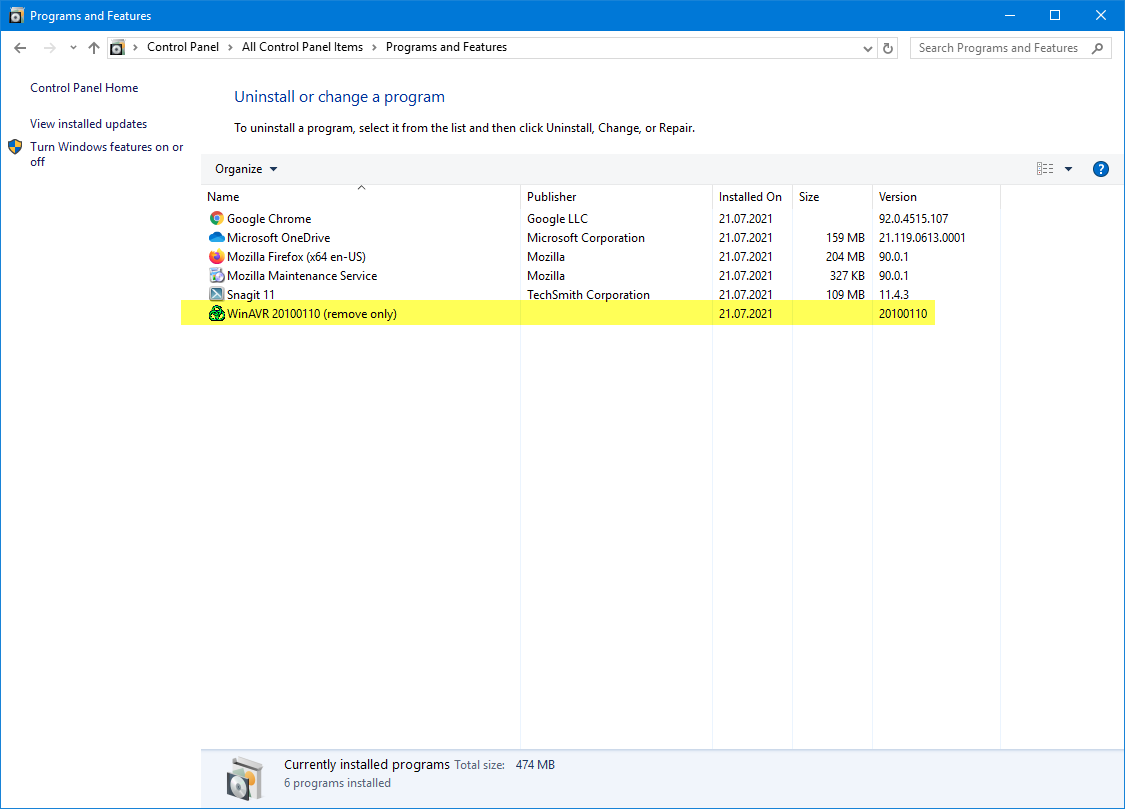Viewport: 1125px width, 809px height.
Task: Sort by the Version column header
Action: [936, 196]
